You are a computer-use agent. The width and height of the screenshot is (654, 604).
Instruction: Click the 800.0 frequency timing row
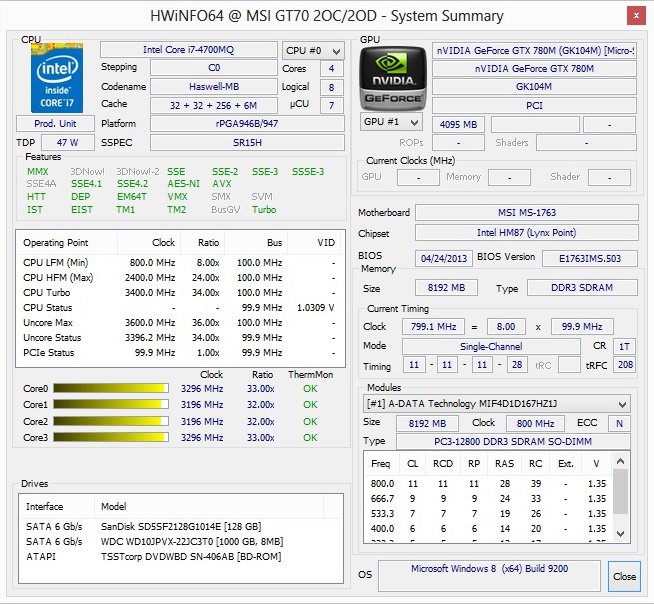click(x=488, y=483)
